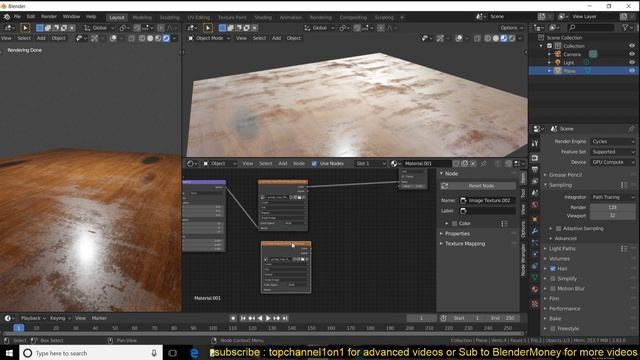This screenshot has height=360, width=640.
Task: Jump to the timeline end frame
Action: point(285,318)
